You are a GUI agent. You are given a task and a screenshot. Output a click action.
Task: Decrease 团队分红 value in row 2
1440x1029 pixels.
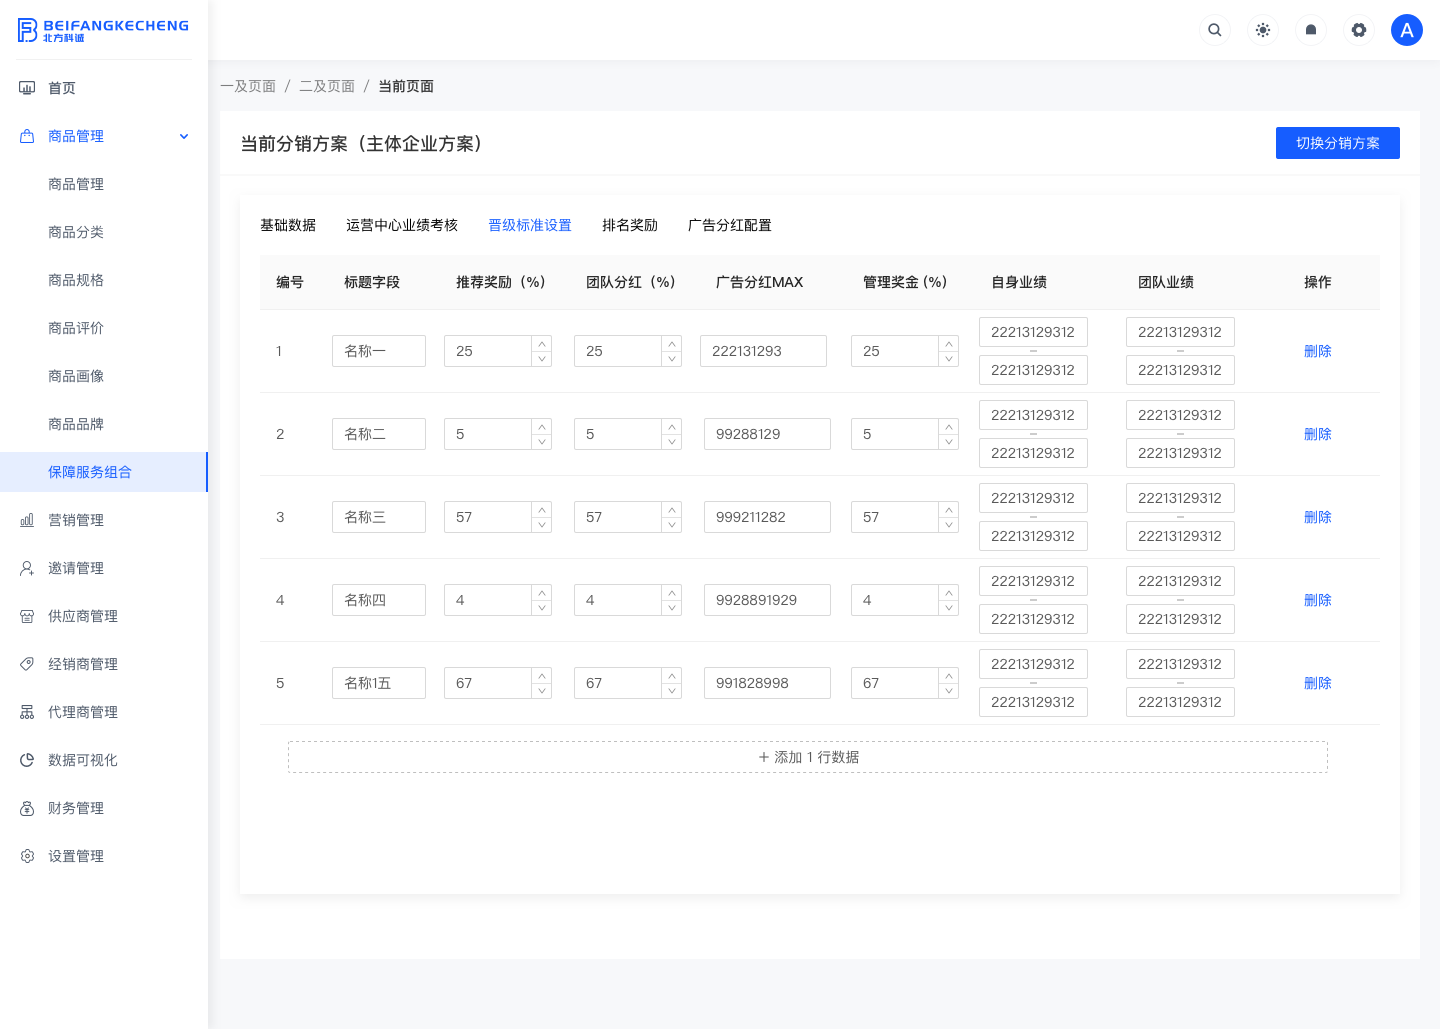click(672, 442)
